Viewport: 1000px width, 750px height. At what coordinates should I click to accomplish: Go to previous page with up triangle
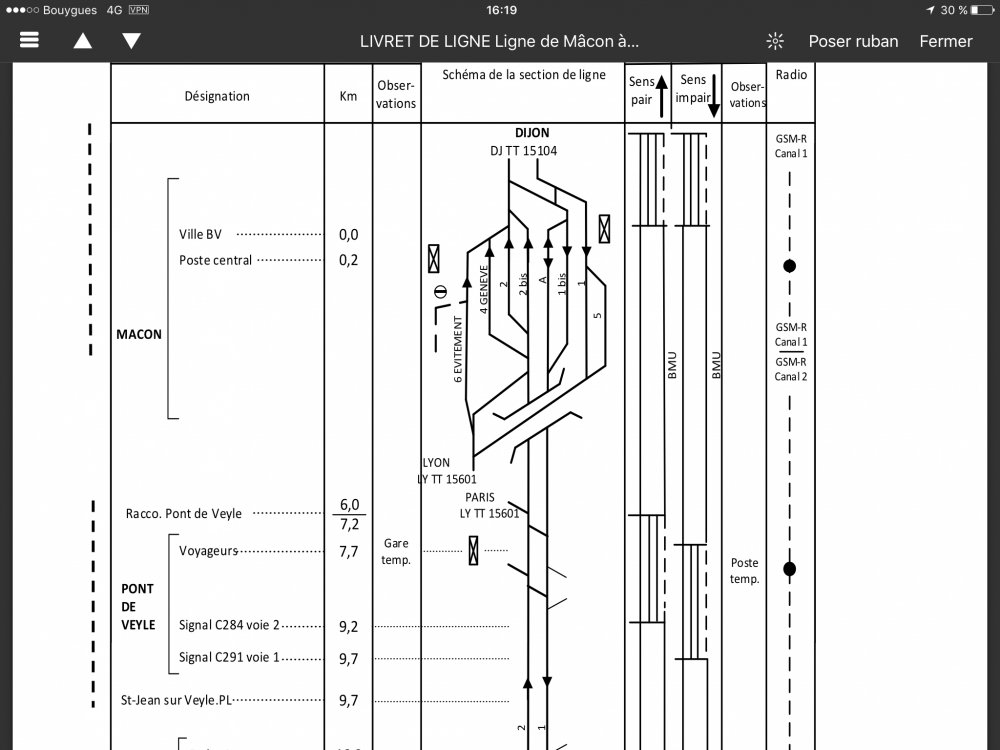click(x=82, y=41)
